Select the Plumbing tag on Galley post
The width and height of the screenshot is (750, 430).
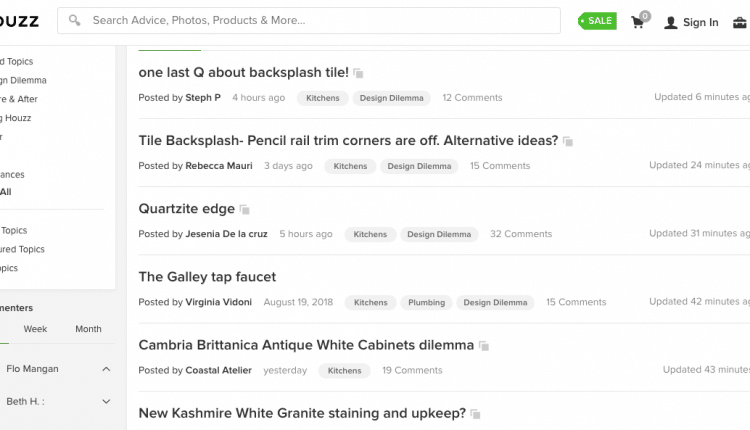click(x=426, y=302)
